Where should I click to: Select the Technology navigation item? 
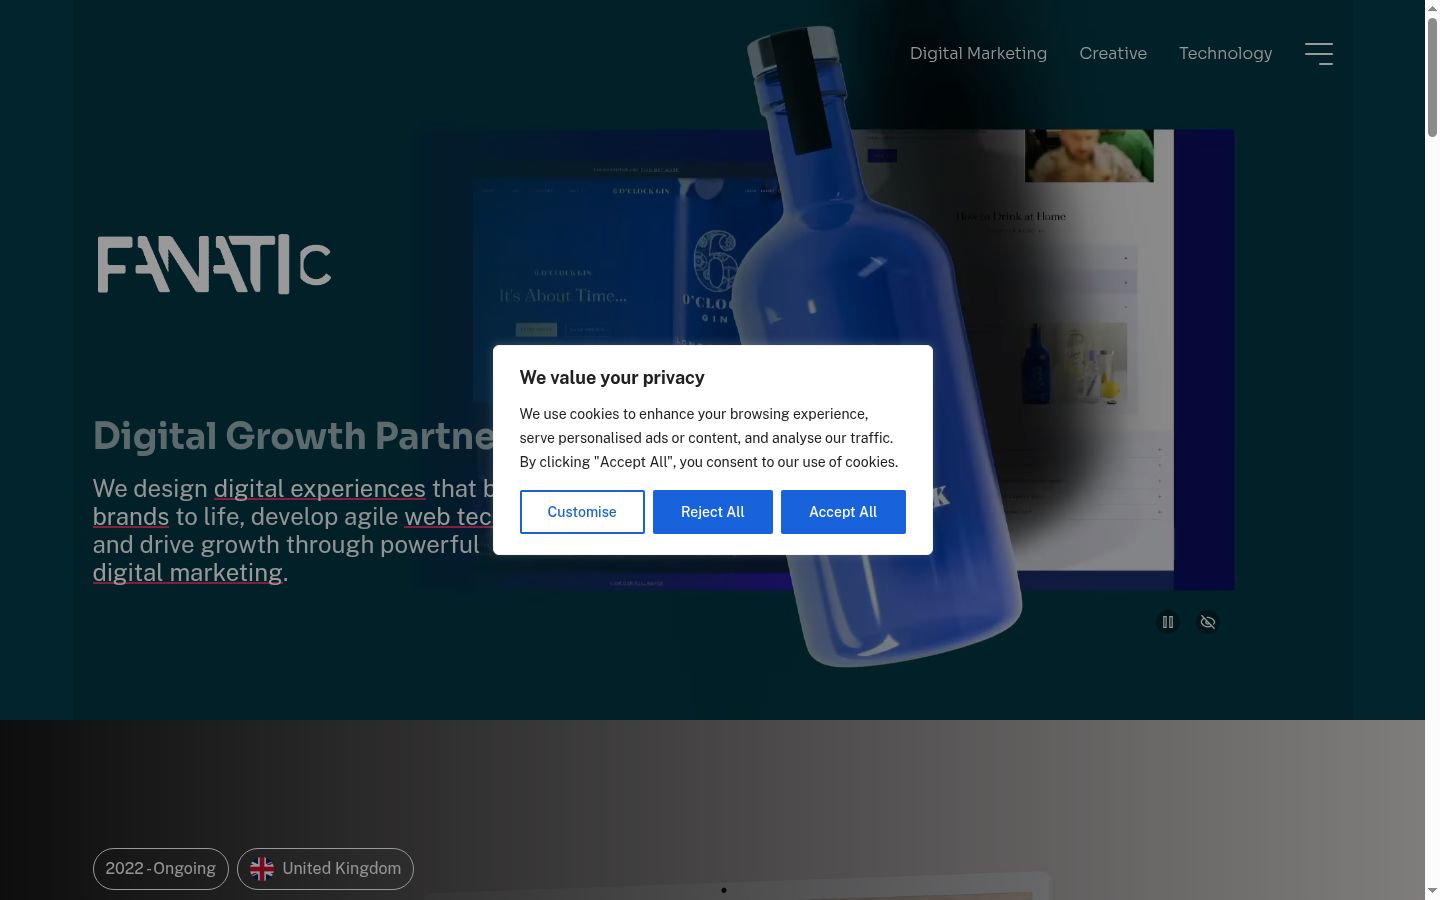click(x=1225, y=53)
